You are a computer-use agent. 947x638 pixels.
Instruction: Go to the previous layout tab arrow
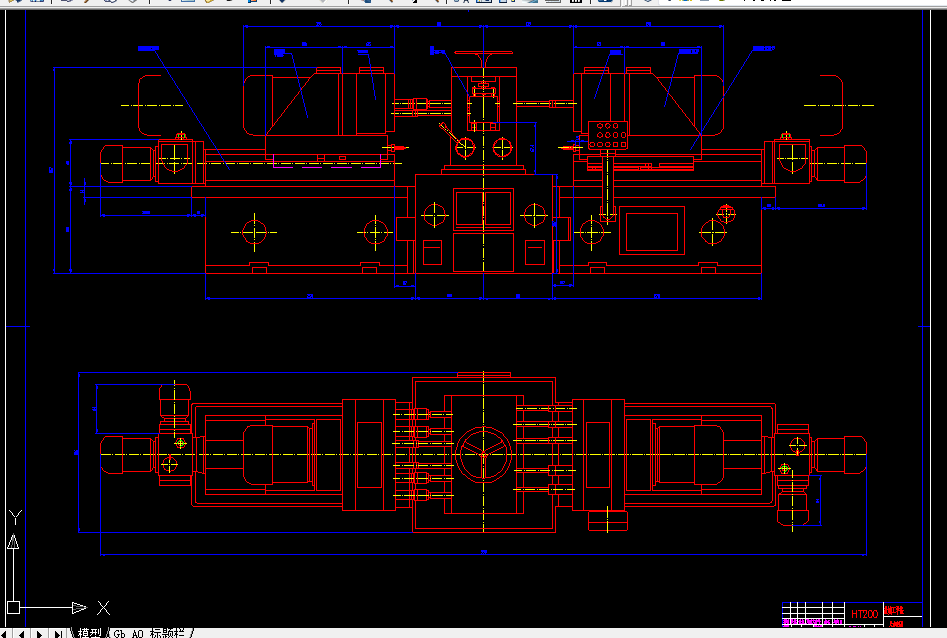pyautogui.click(x=22, y=634)
